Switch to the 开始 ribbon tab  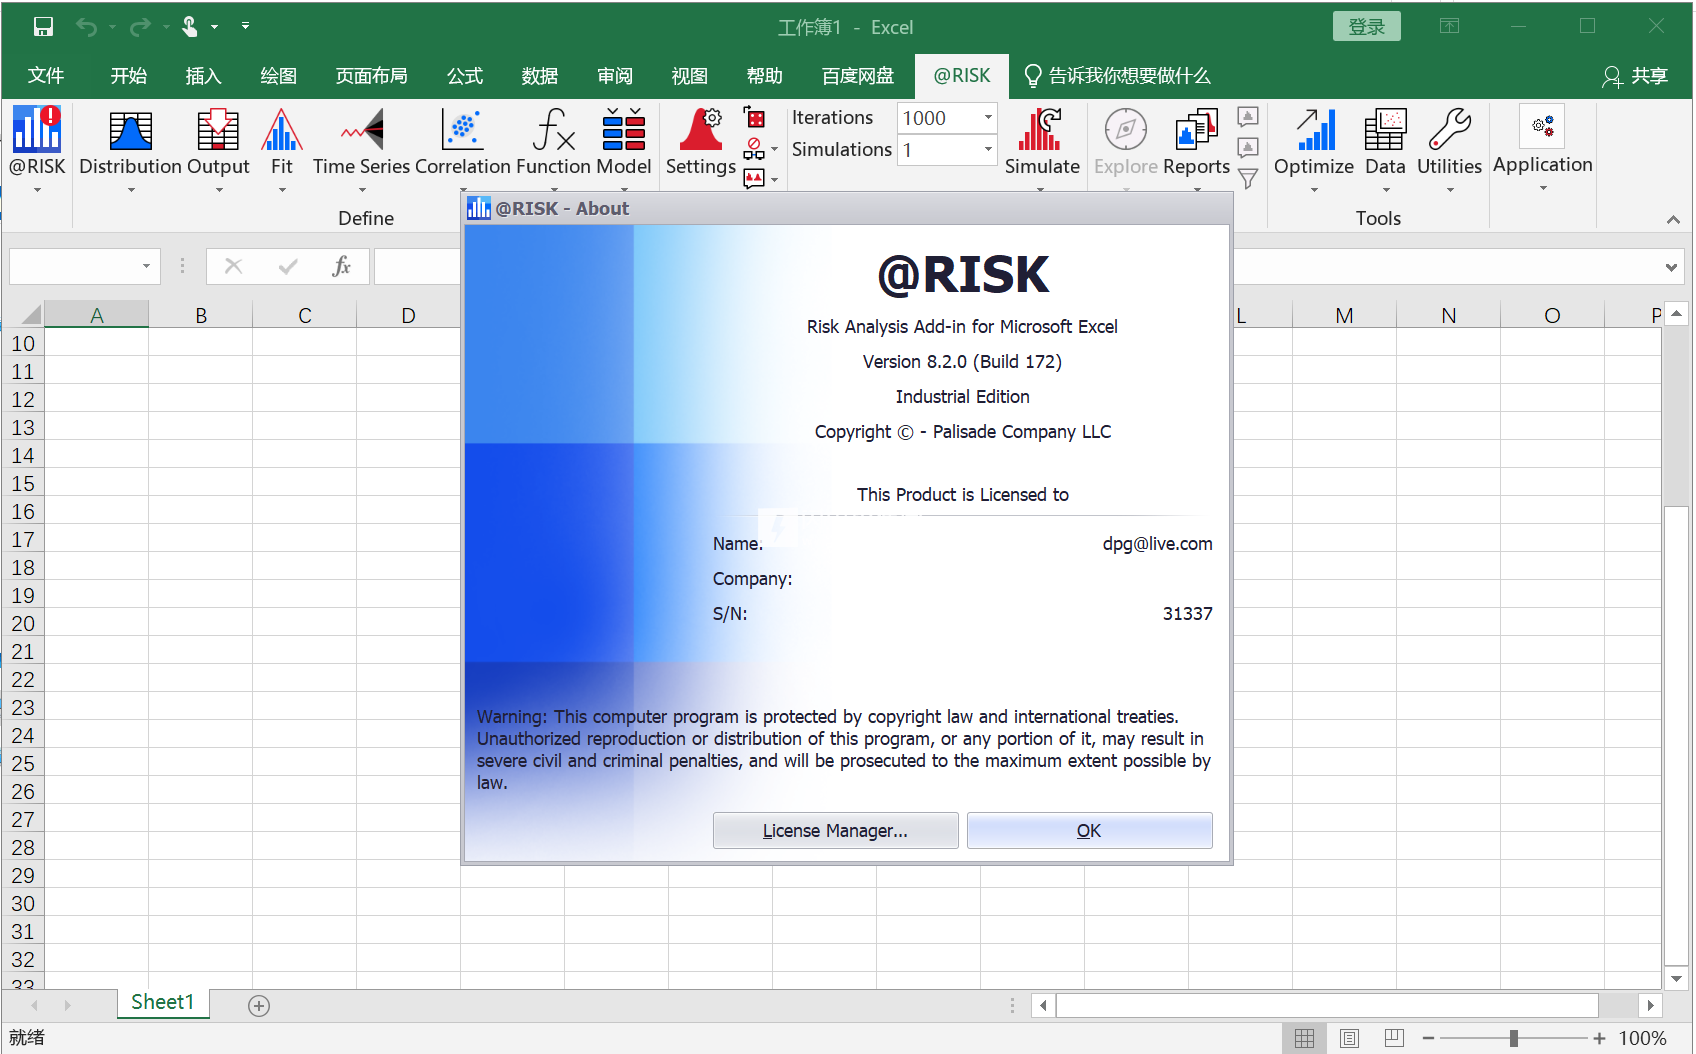click(x=128, y=76)
